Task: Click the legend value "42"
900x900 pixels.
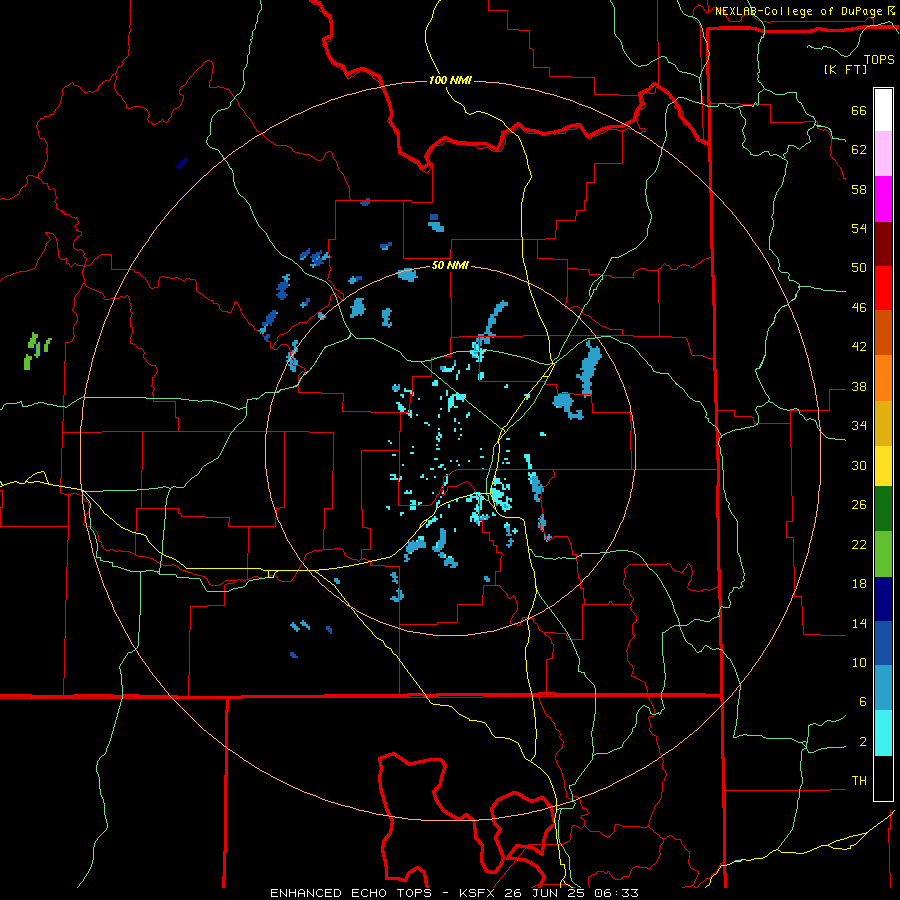Action: pos(859,347)
